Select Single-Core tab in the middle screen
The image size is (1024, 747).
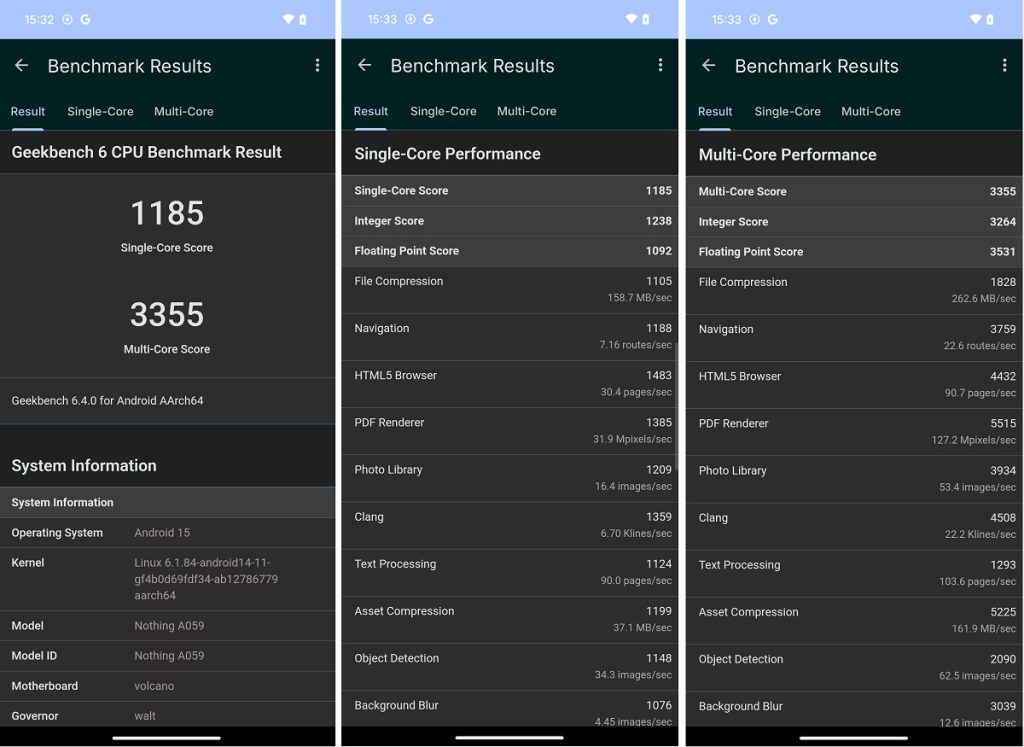tap(443, 112)
